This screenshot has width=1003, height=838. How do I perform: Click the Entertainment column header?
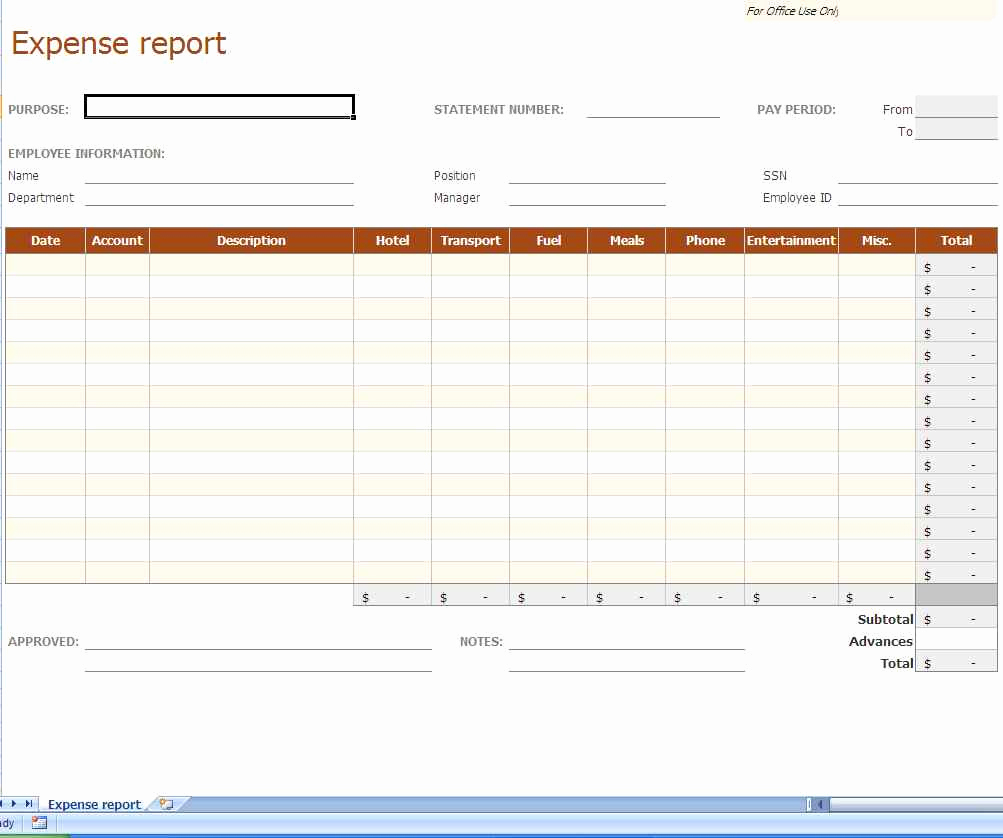coord(790,241)
